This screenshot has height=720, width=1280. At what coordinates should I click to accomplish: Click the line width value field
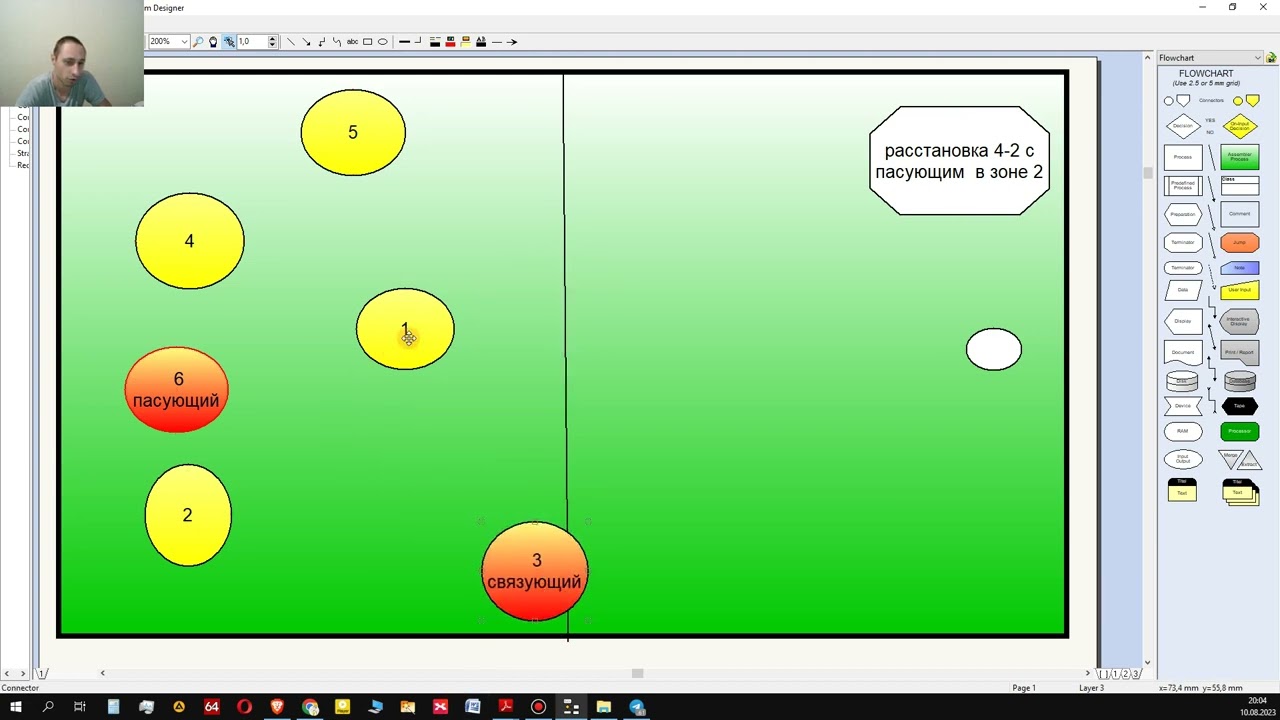251,42
